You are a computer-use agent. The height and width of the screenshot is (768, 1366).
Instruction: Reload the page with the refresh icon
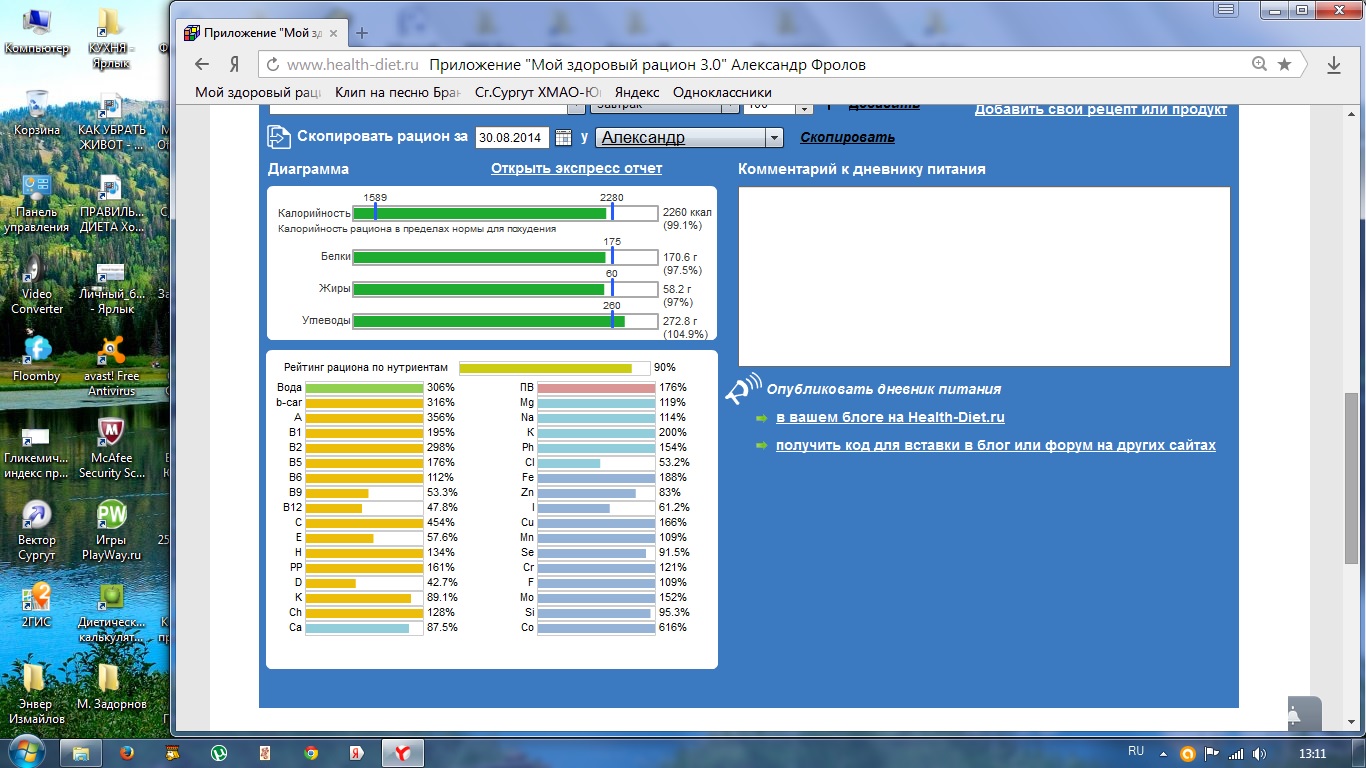tap(271, 64)
